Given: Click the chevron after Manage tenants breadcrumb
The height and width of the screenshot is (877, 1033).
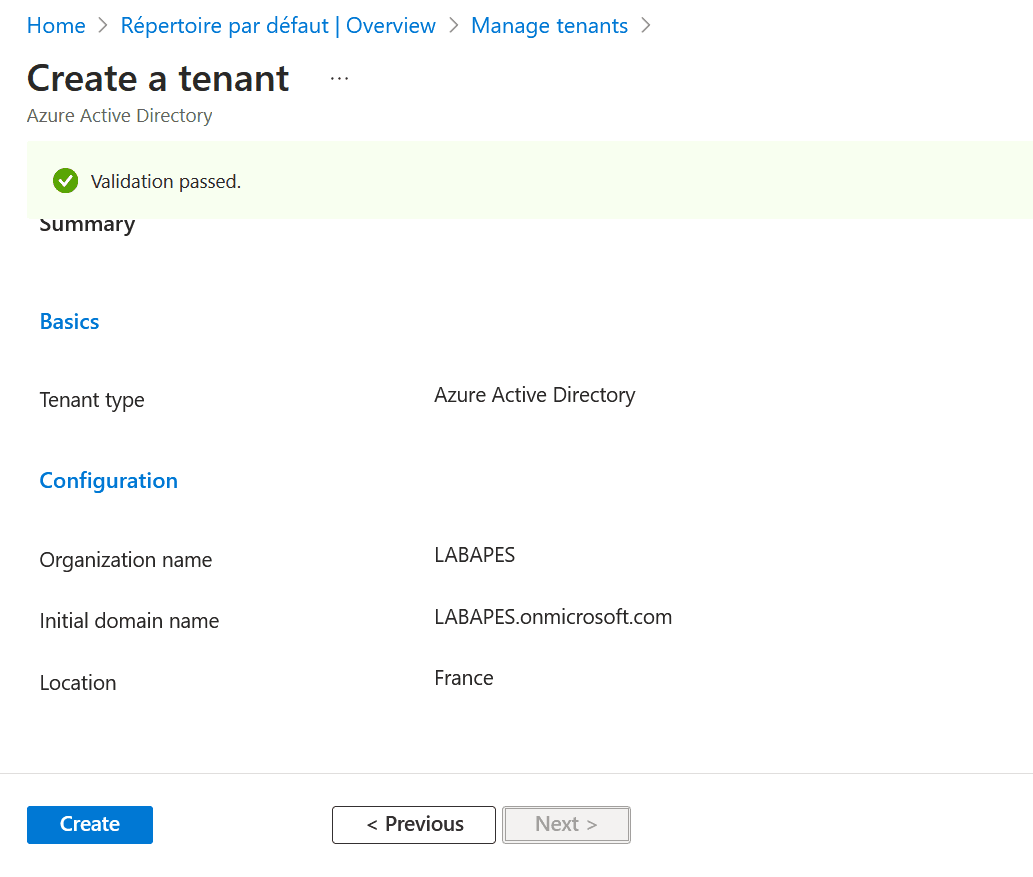Looking at the screenshot, I should click(645, 26).
